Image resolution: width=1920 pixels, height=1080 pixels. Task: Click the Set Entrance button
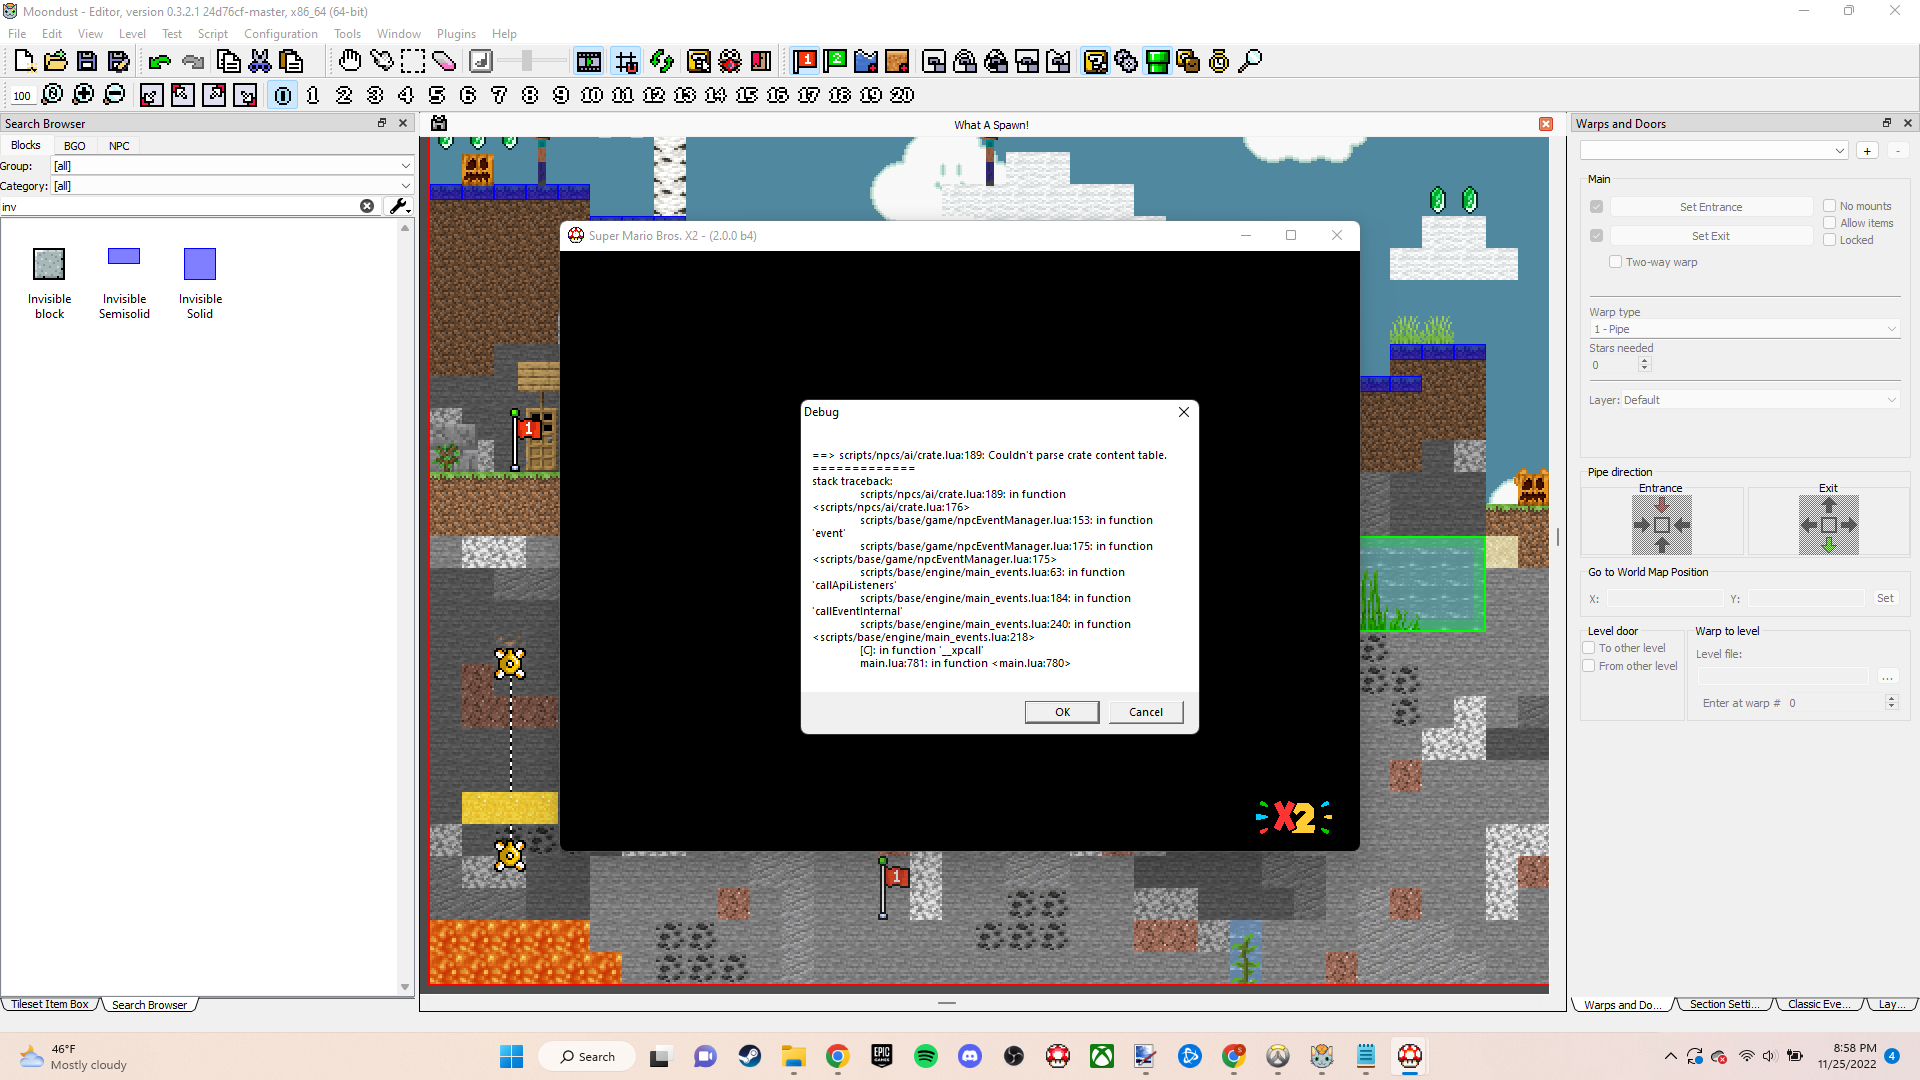[1711, 207]
